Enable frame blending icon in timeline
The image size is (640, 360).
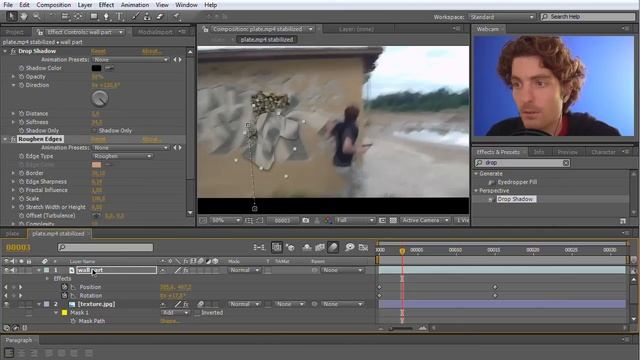(320, 247)
